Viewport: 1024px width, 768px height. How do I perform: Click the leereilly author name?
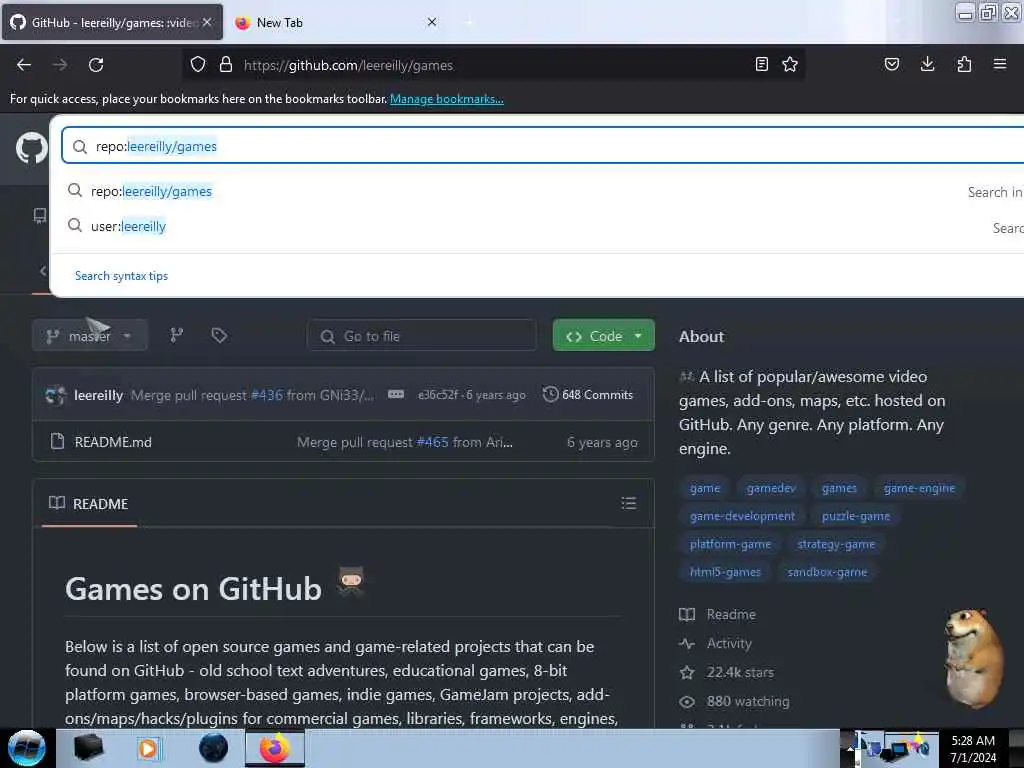tap(99, 395)
